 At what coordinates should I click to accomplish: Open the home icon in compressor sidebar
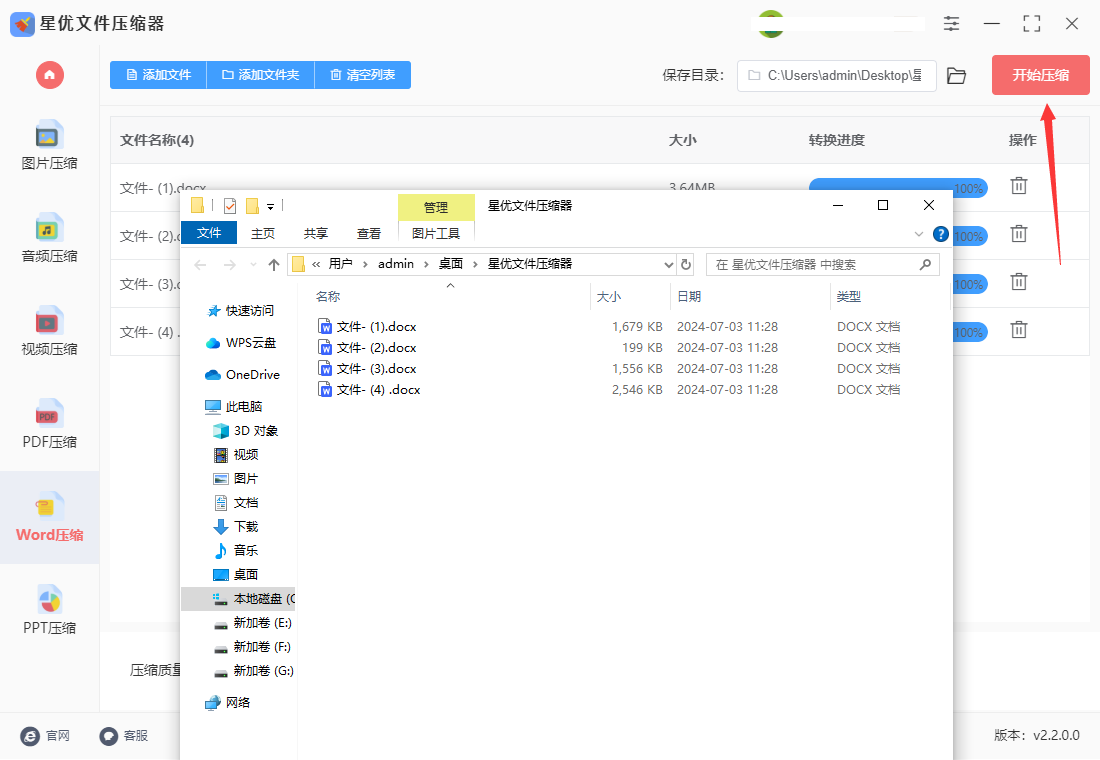pos(50,75)
